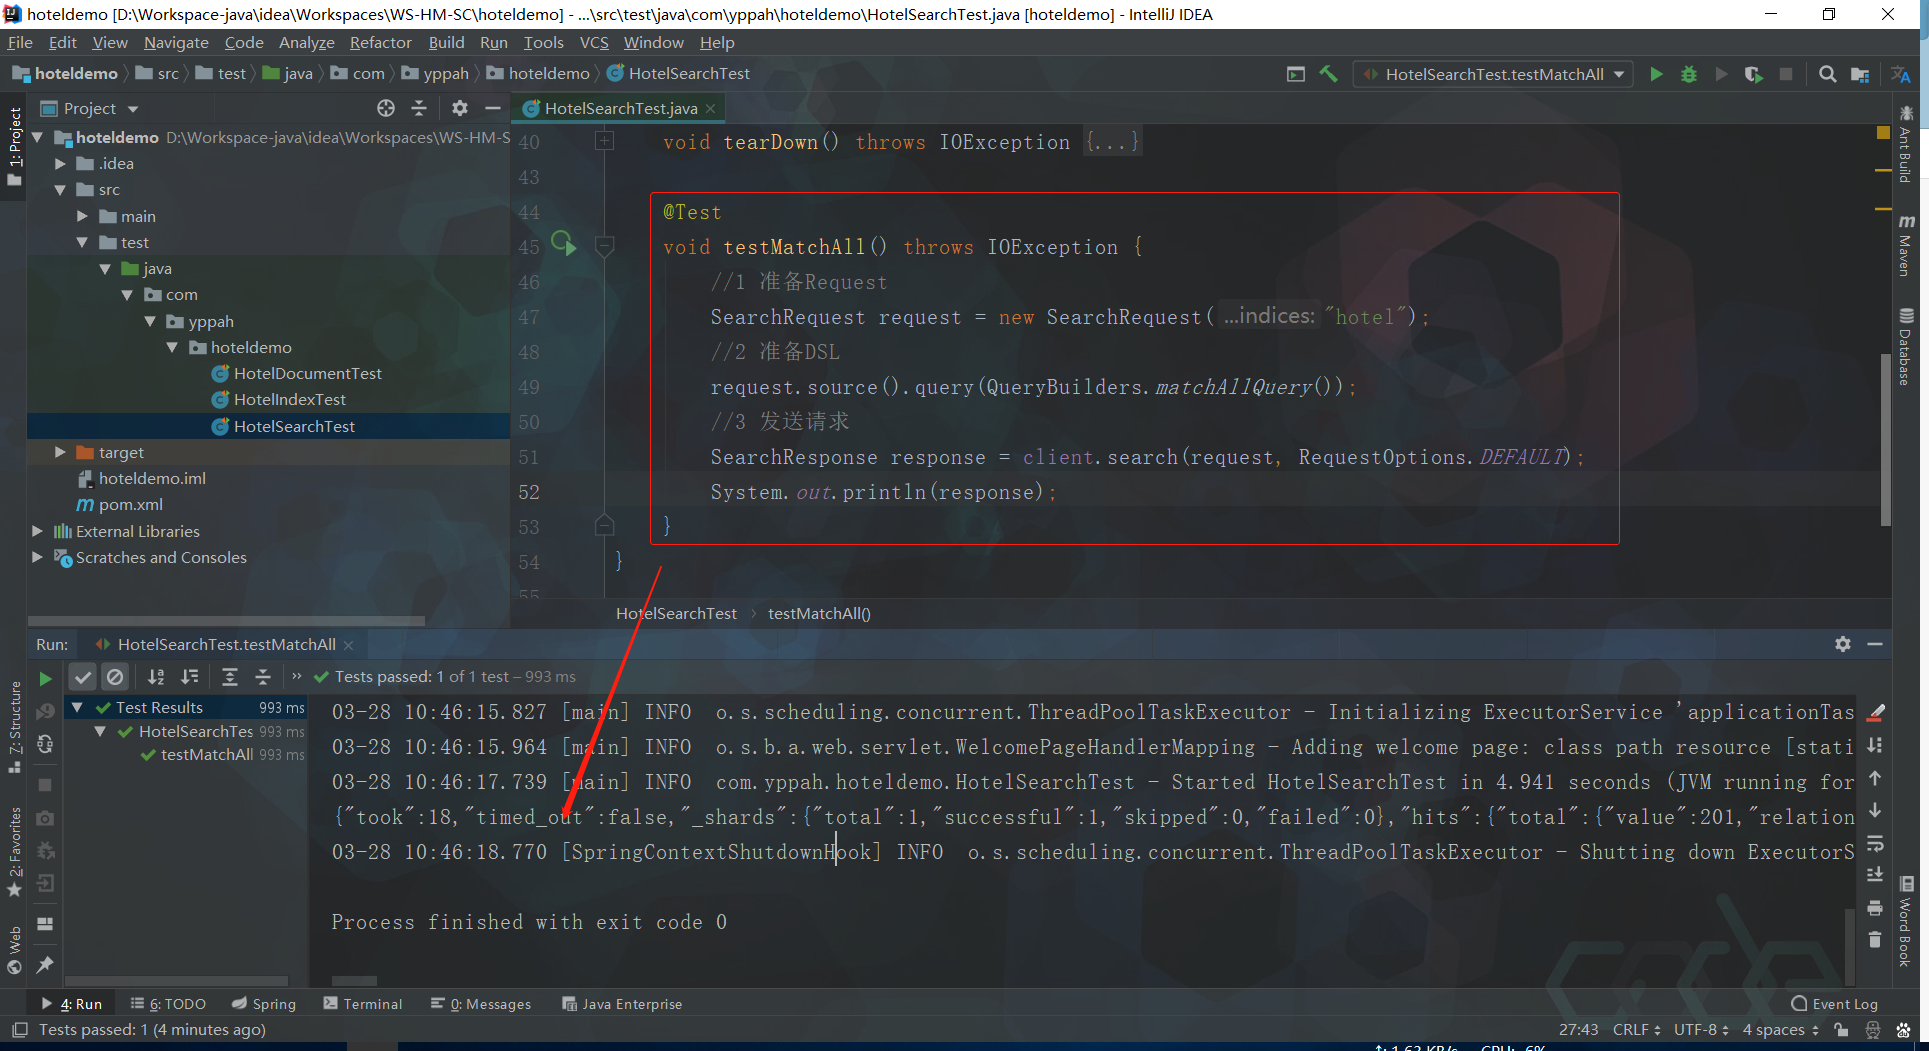Collapse the Test Results tree node
This screenshot has height=1051, width=1929.
[77, 707]
